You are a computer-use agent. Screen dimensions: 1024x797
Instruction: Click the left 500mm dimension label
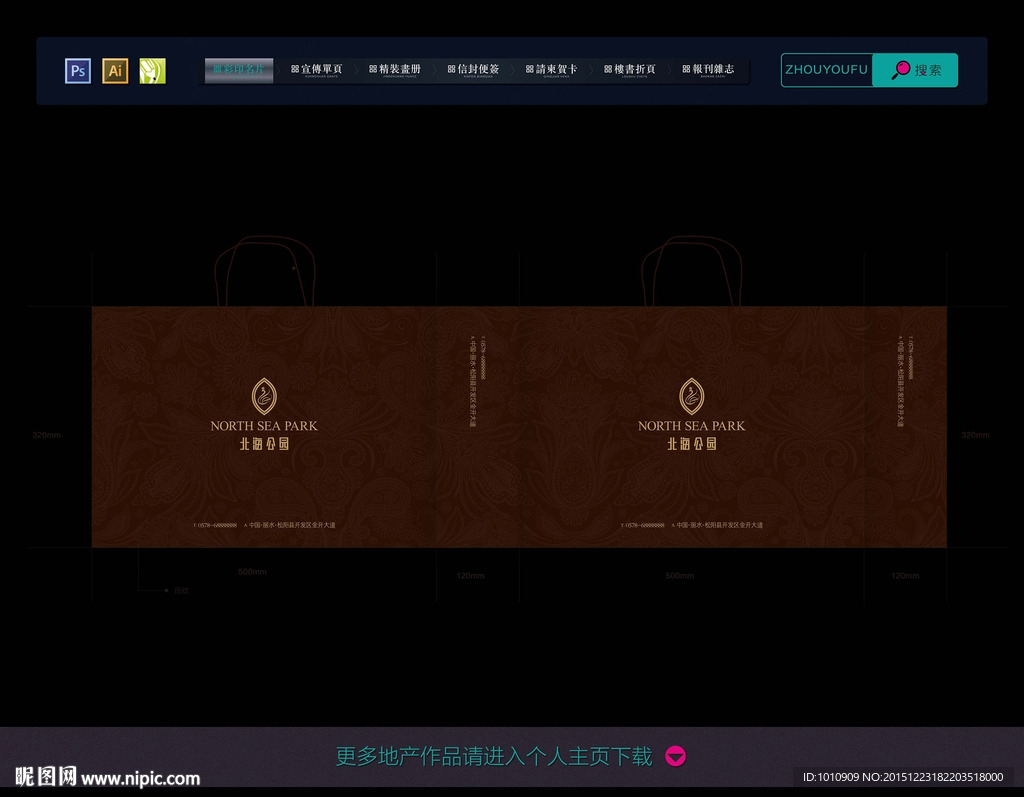252,572
